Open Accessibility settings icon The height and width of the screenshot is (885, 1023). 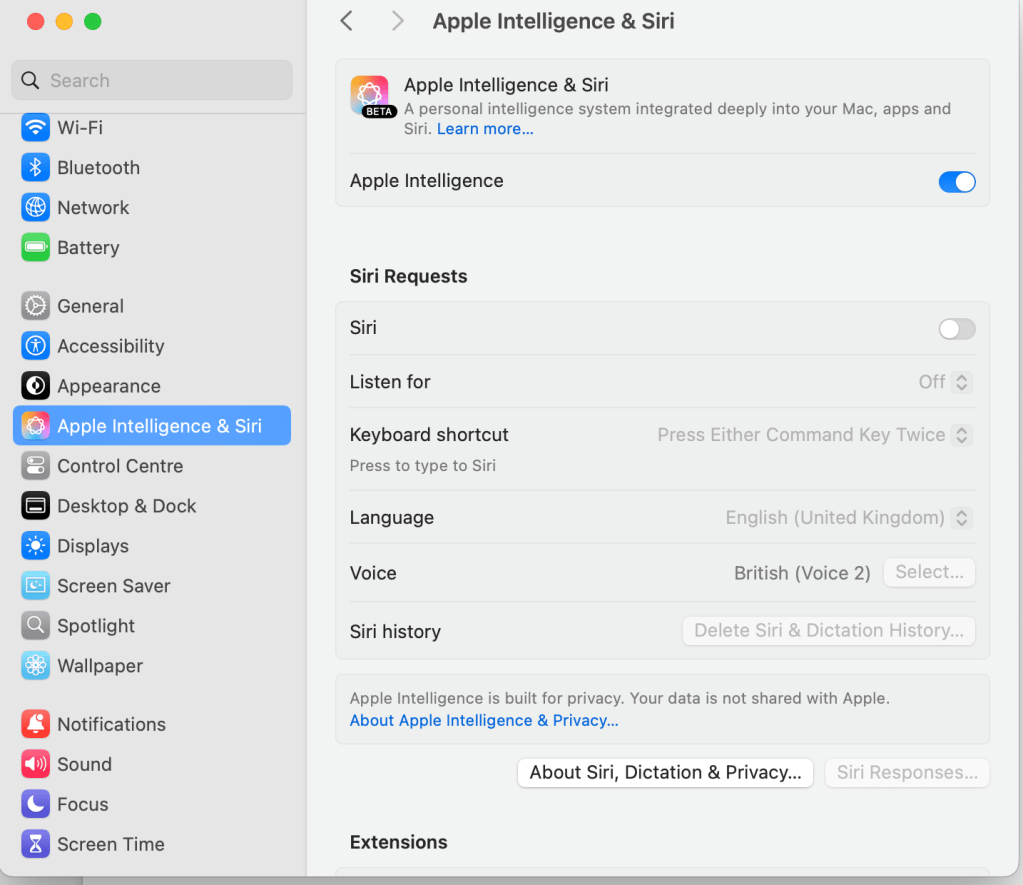(36, 346)
